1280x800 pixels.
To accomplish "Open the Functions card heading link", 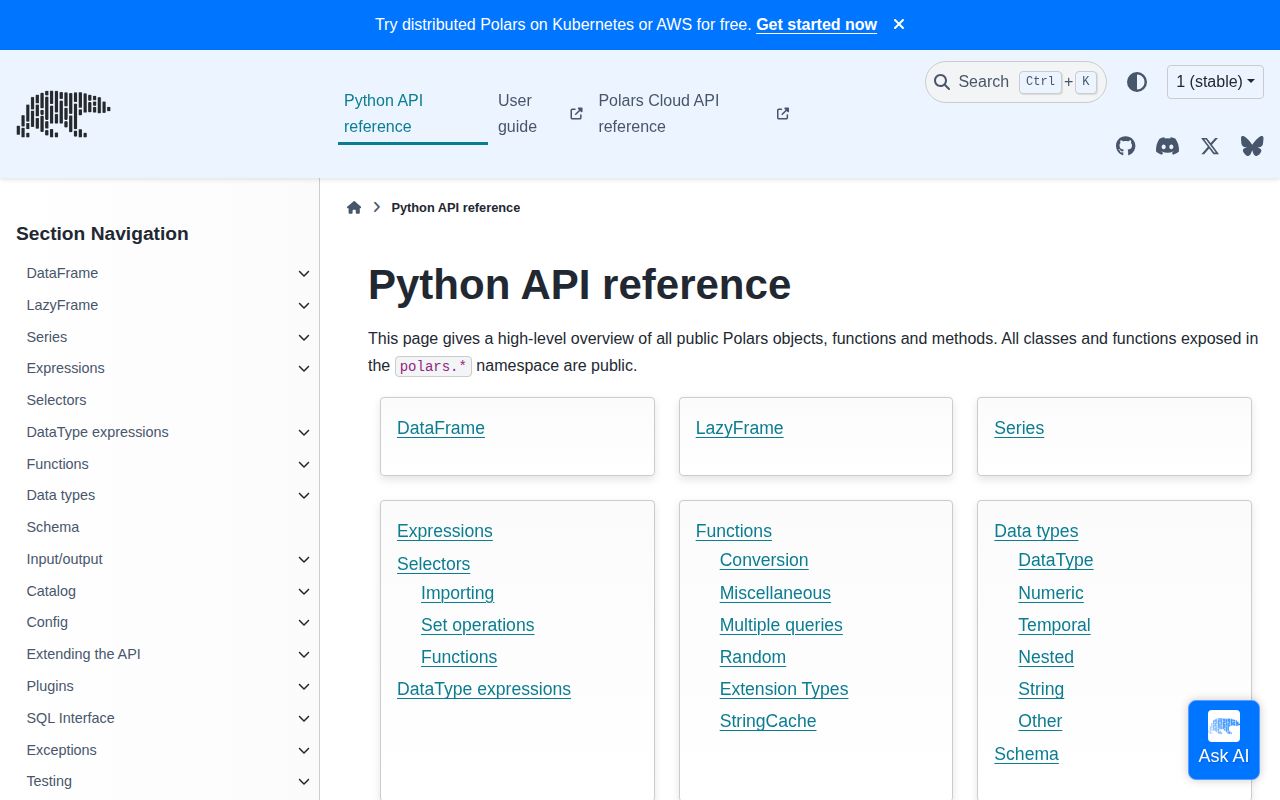I will coord(734,531).
